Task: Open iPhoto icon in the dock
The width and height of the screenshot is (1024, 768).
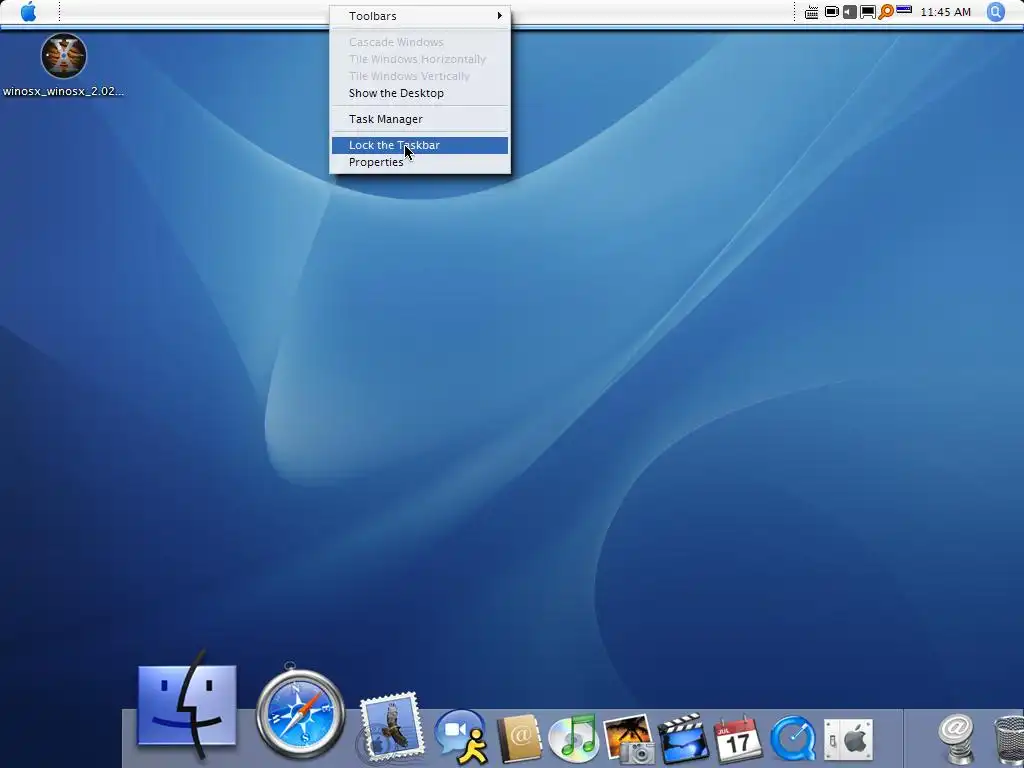Action: (628, 738)
